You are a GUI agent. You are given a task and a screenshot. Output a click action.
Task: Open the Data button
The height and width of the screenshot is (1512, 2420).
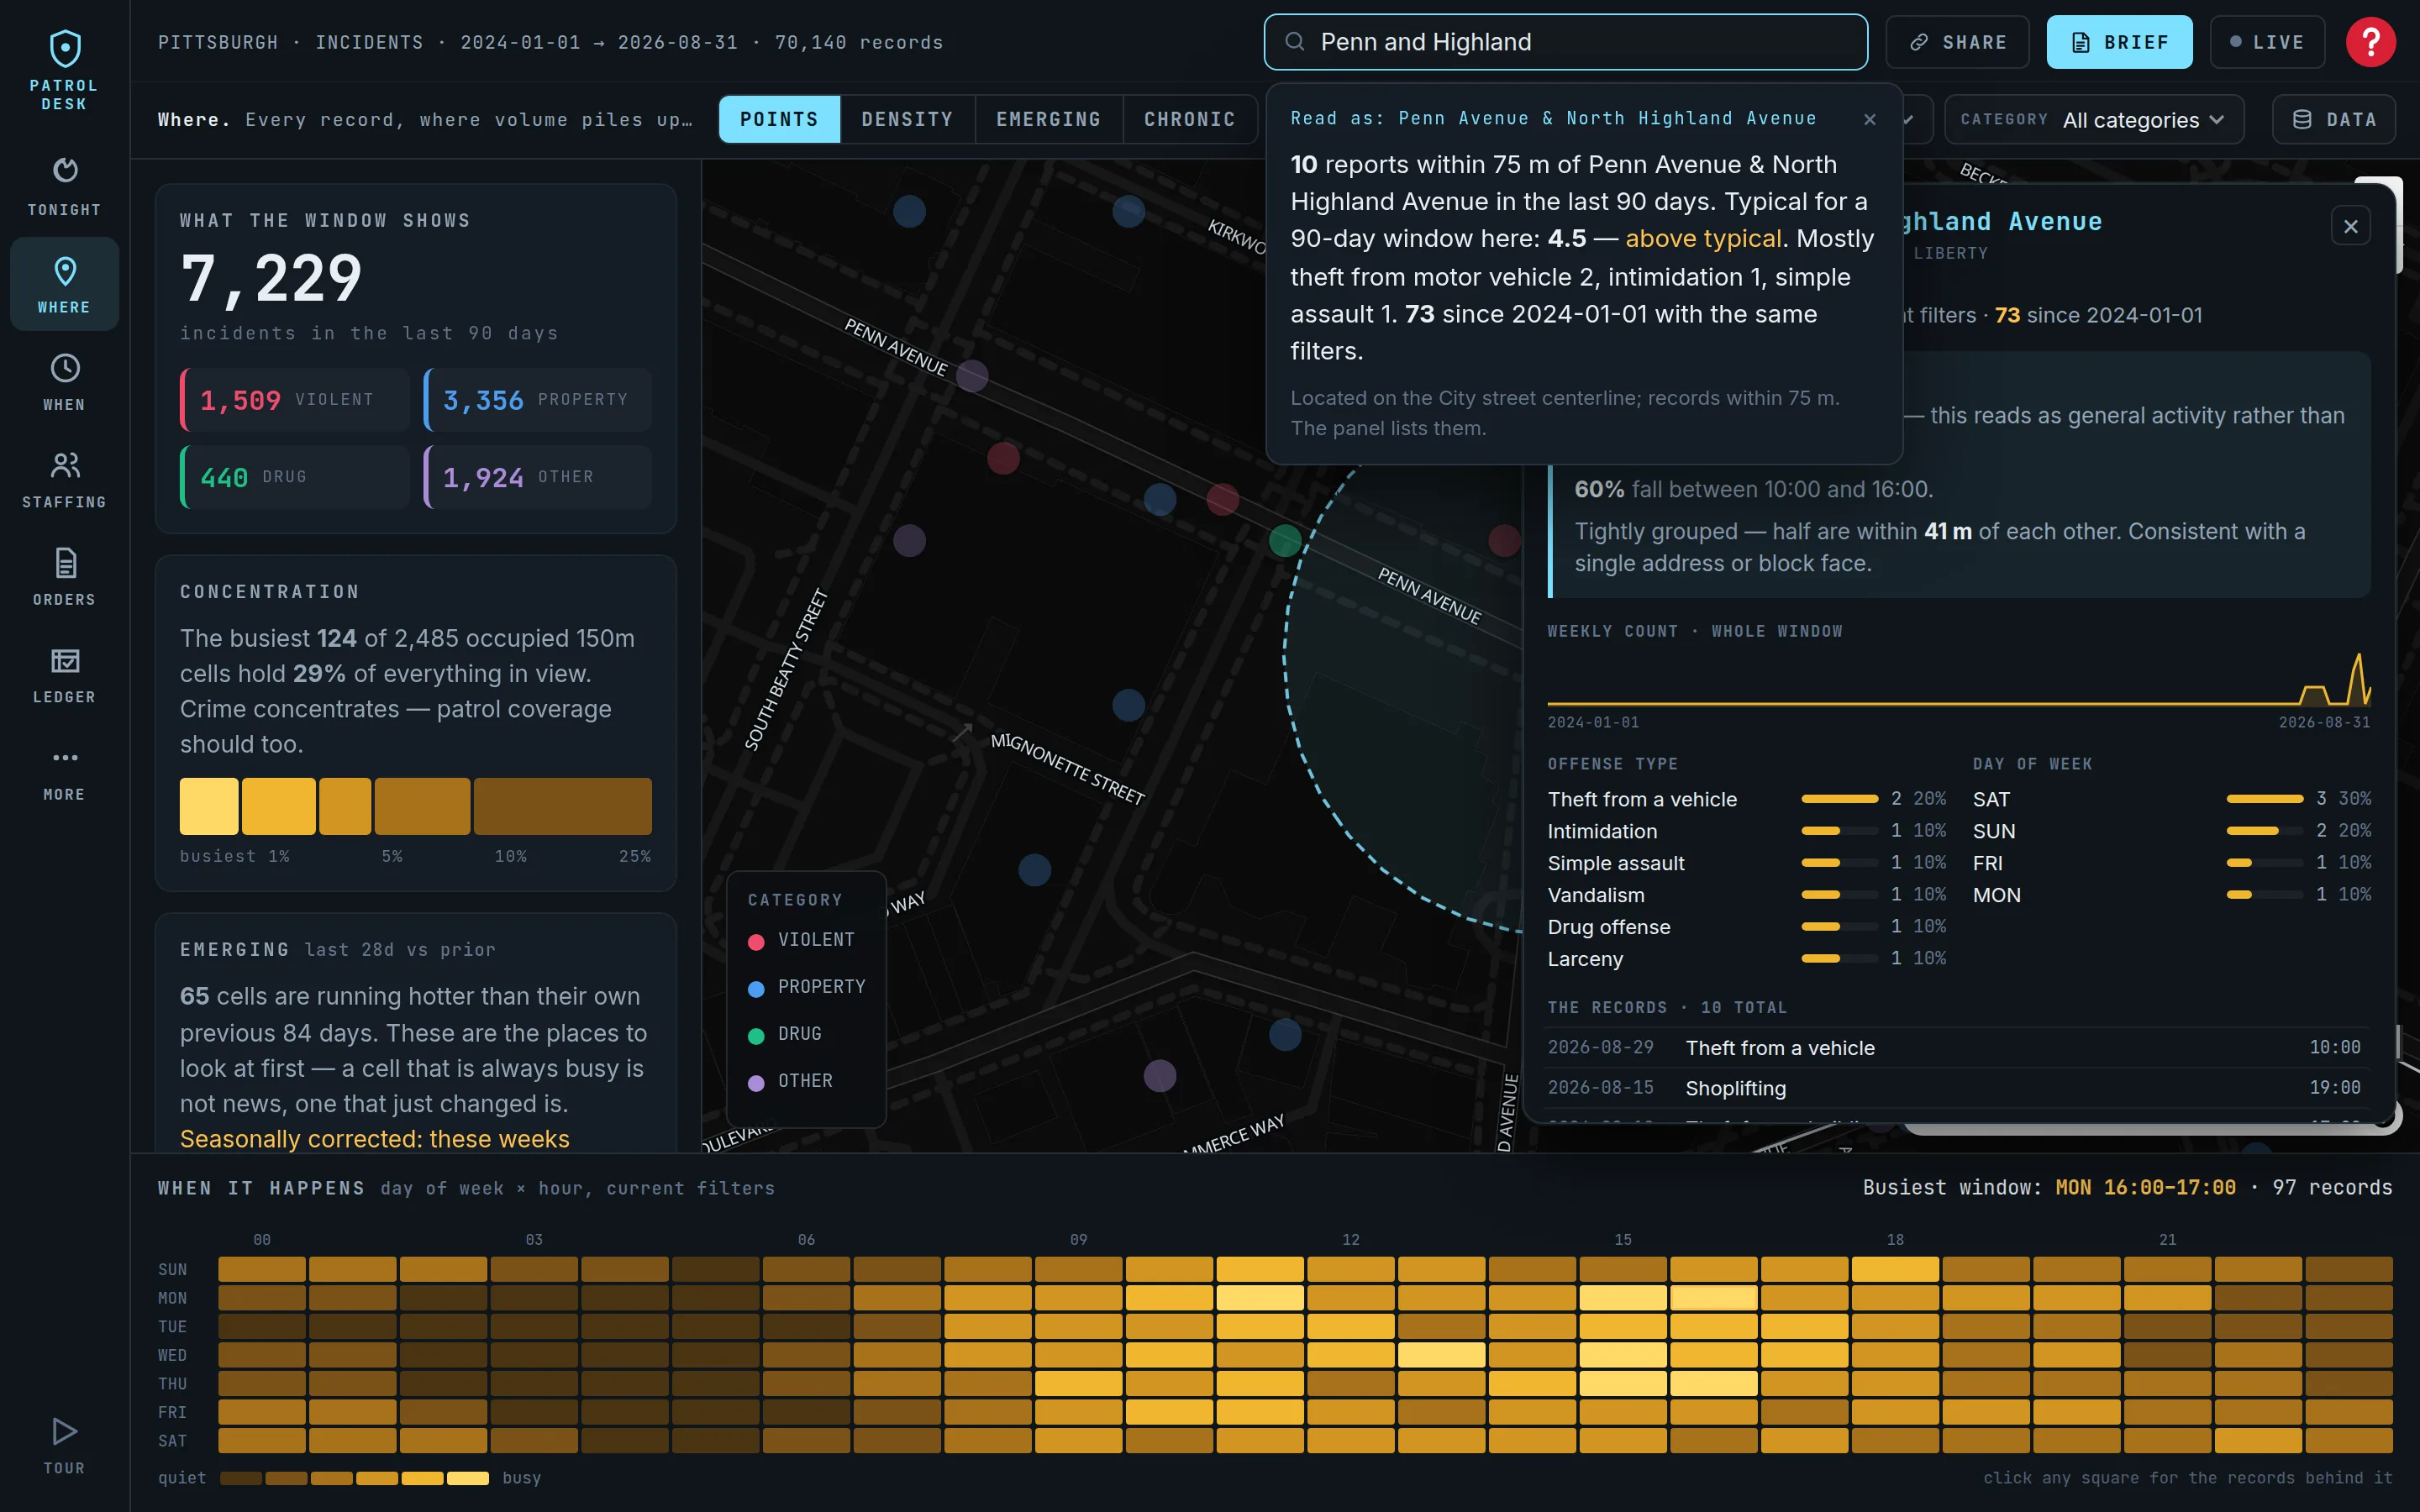tap(2333, 120)
